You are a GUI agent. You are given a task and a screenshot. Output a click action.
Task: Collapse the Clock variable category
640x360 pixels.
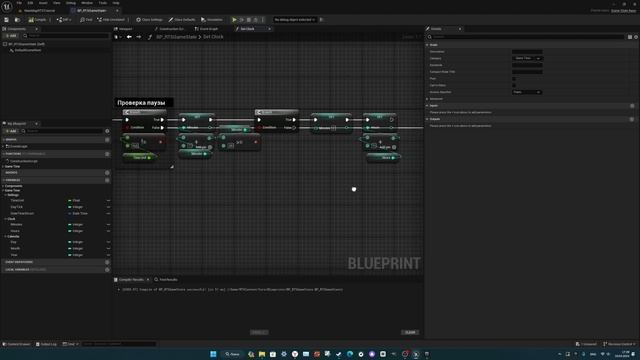pyautogui.click(x=6, y=219)
